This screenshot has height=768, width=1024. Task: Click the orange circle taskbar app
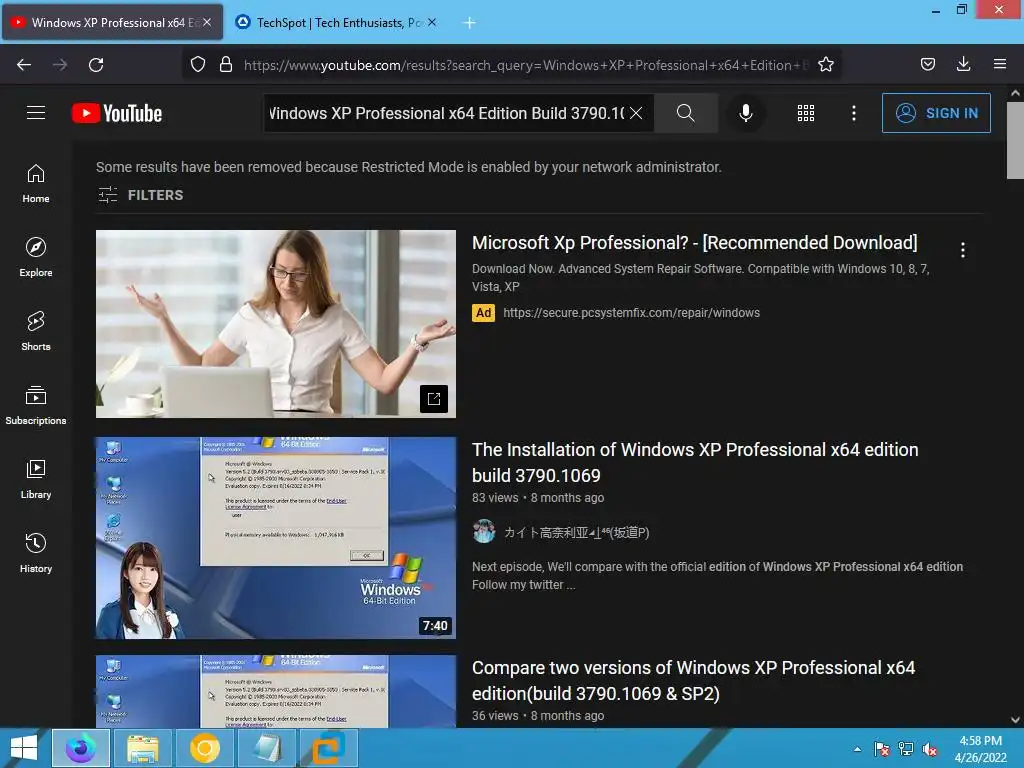point(205,748)
